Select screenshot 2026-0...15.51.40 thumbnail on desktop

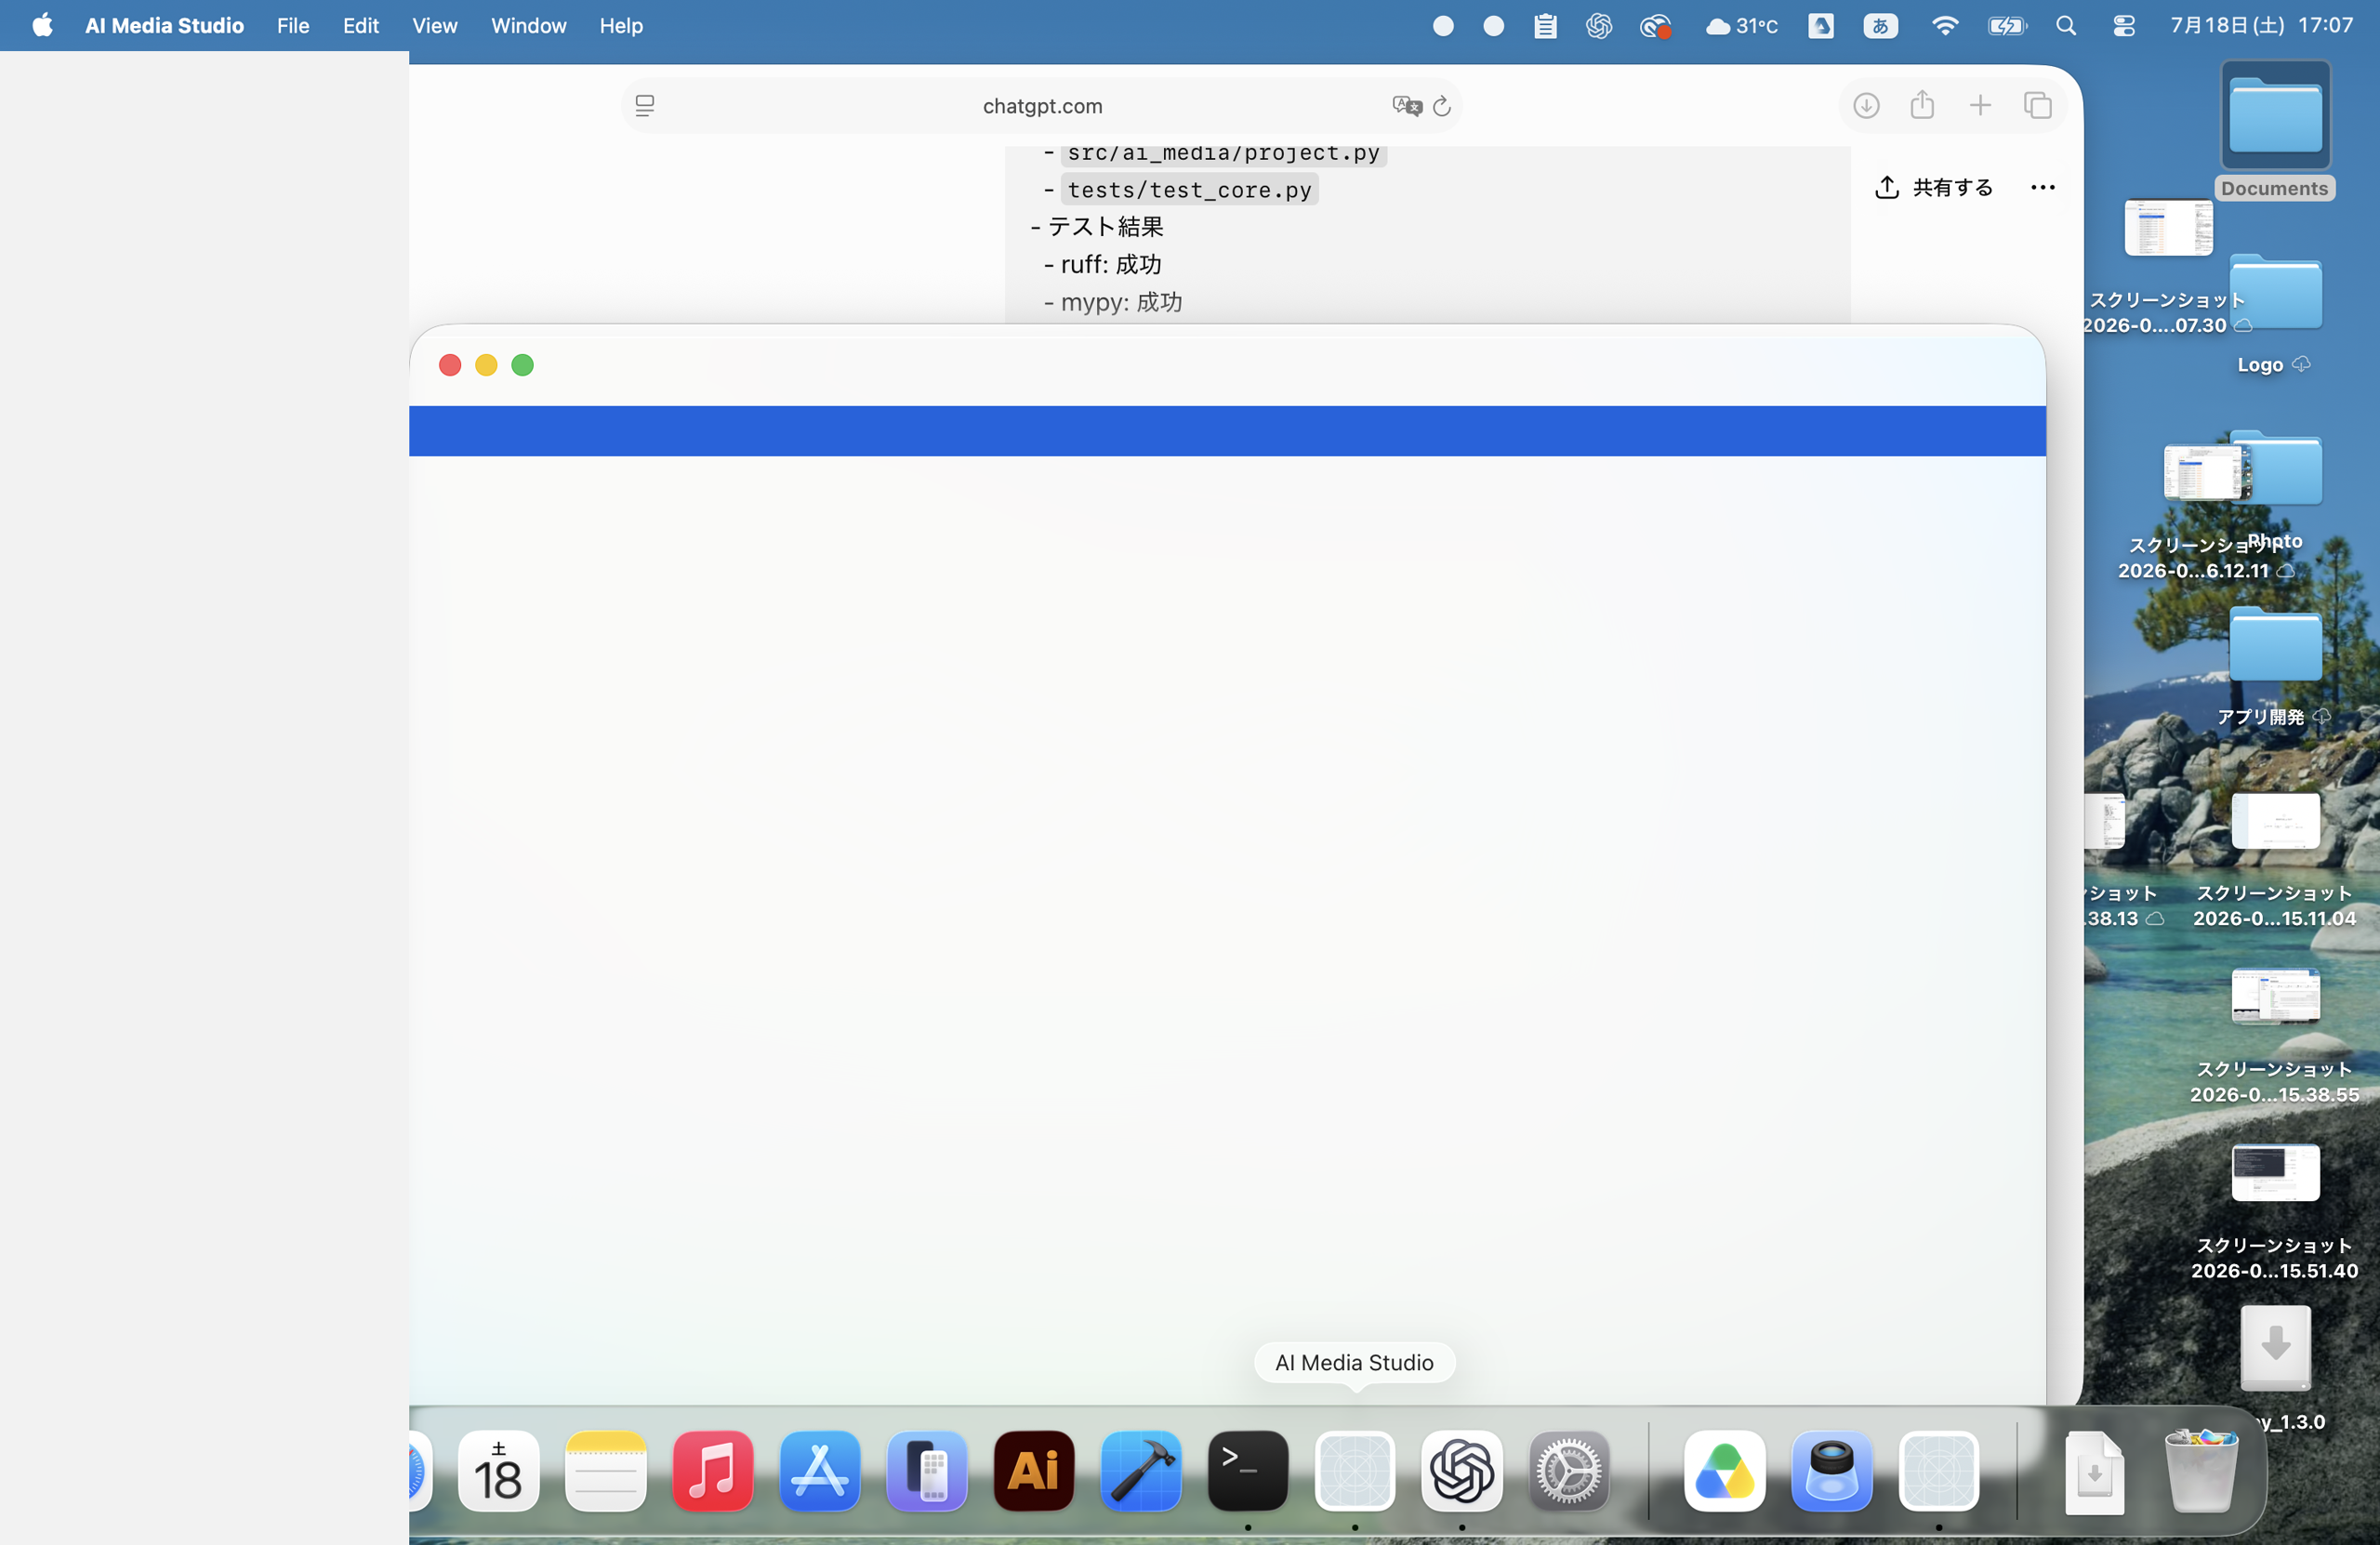tap(2275, 1172)
